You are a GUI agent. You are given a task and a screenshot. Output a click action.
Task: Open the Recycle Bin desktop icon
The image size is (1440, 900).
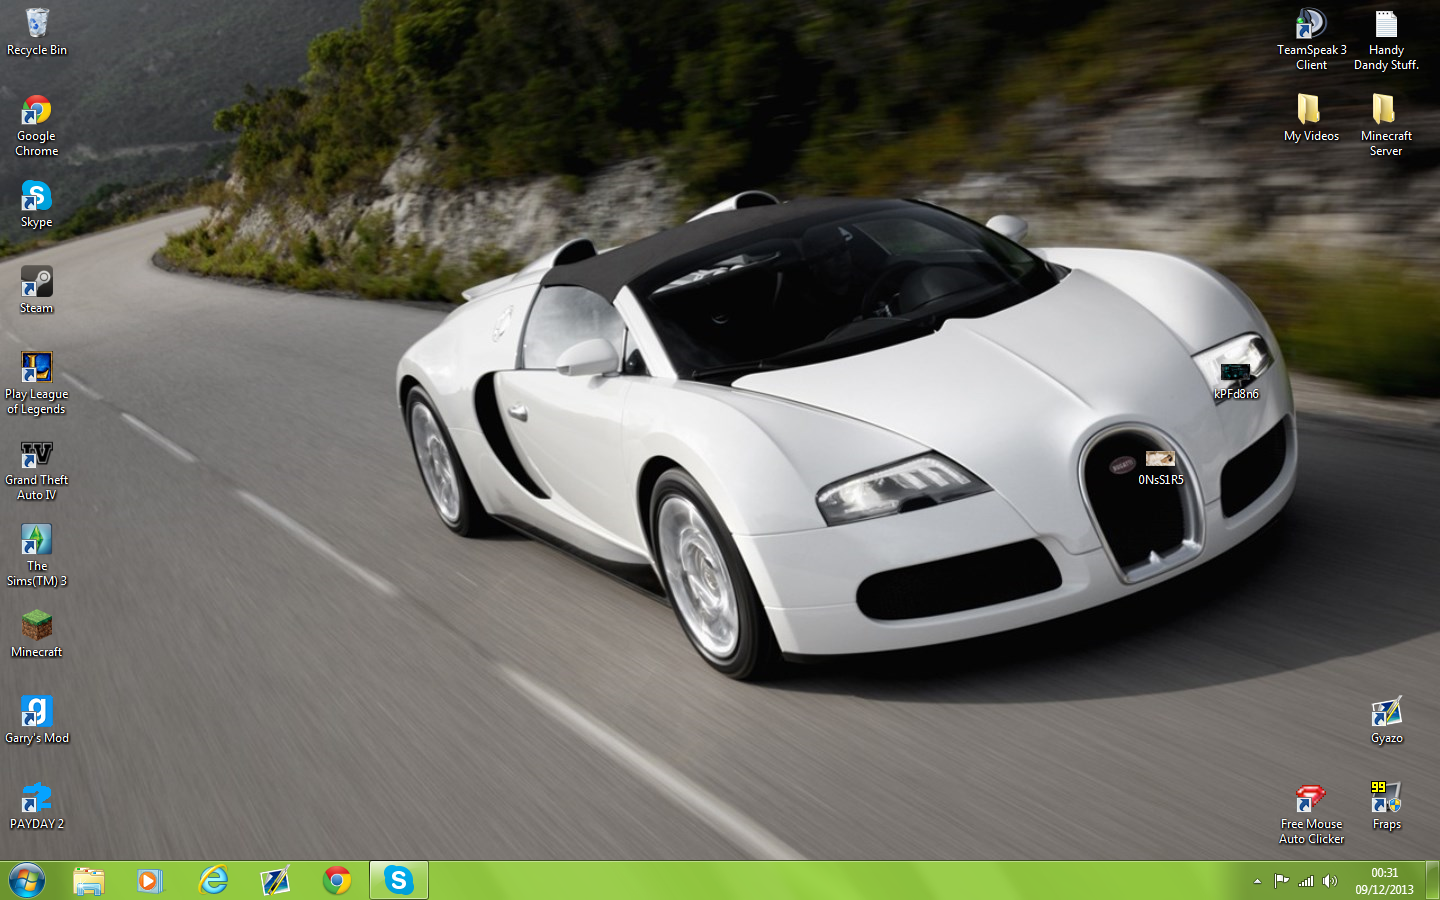tap(37, 32)
